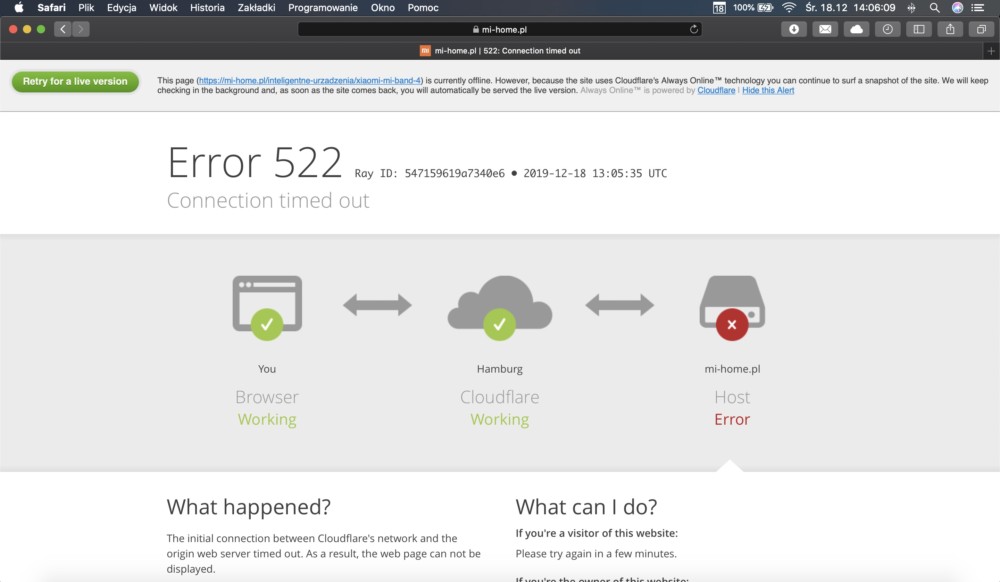Click the You label under browser icon

pos(267,369)
